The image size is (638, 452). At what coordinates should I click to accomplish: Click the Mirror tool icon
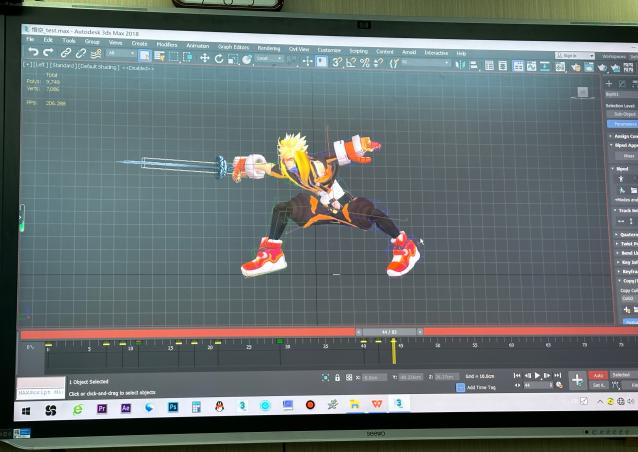tap(460, 65)
